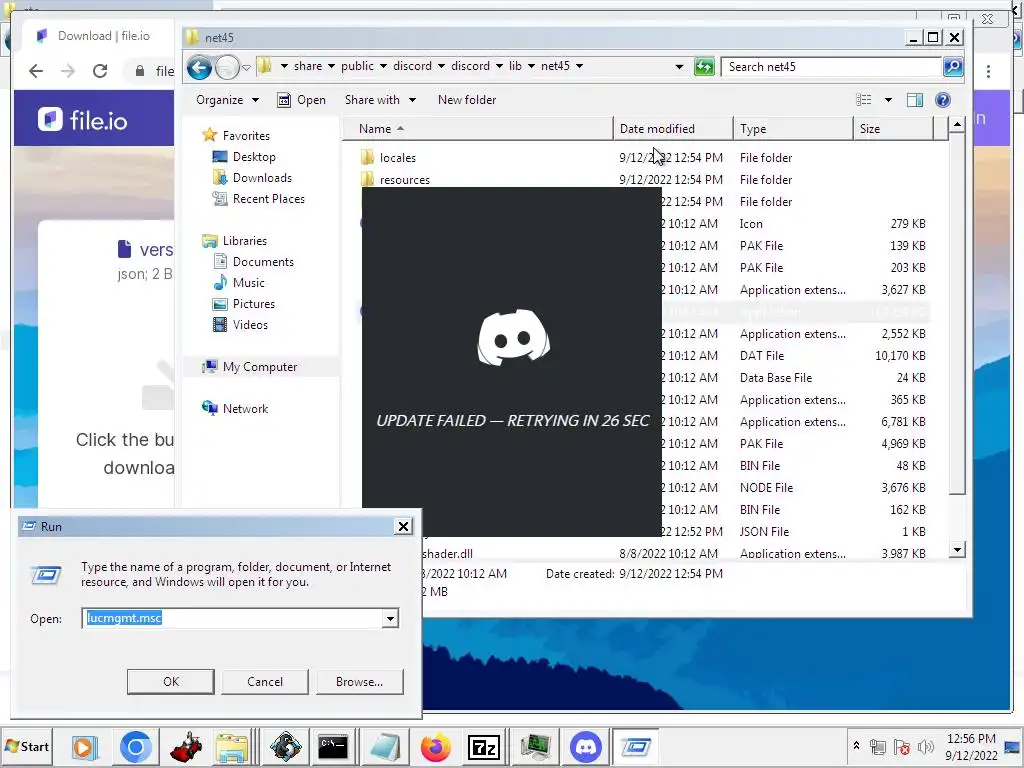
Task: Open the penguin application taskbar icon
Action: click(x=285, y=746)
